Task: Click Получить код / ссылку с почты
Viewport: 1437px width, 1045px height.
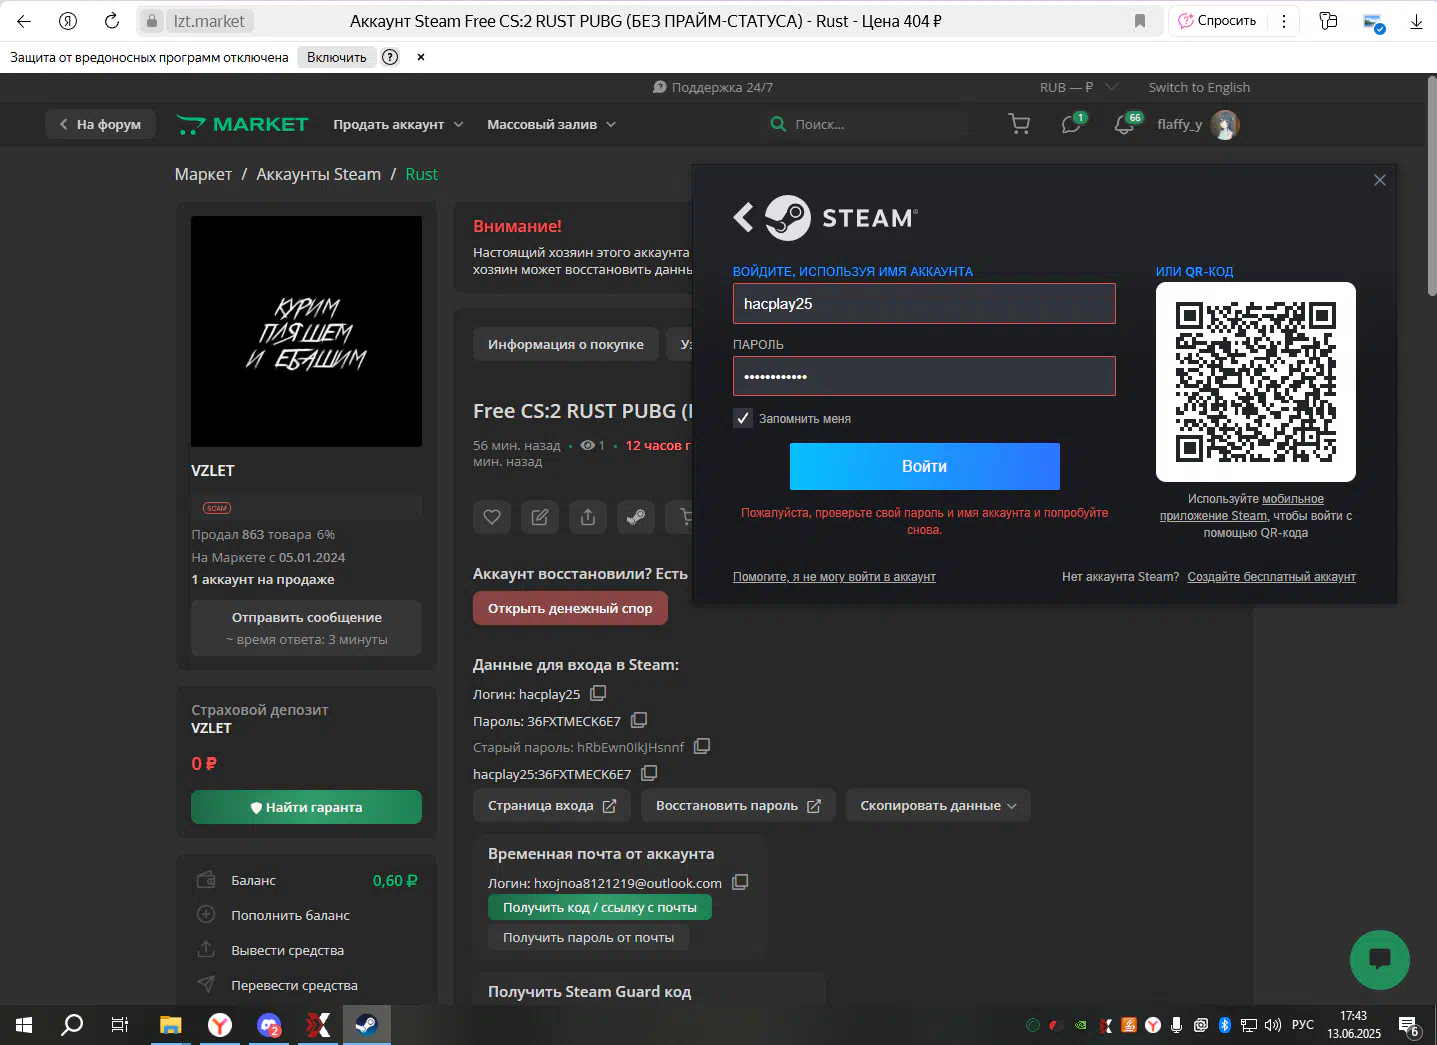Action: [x=599, y=907]
